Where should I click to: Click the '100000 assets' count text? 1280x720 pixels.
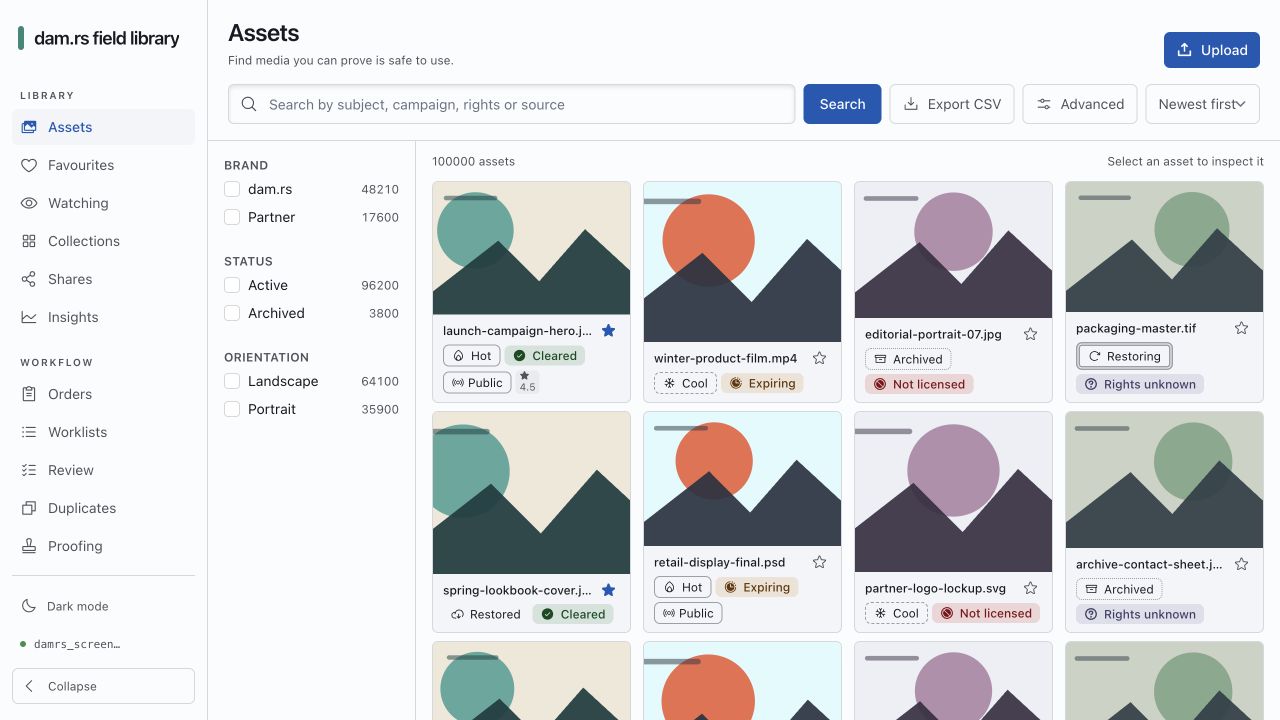(x=473, y=161)
